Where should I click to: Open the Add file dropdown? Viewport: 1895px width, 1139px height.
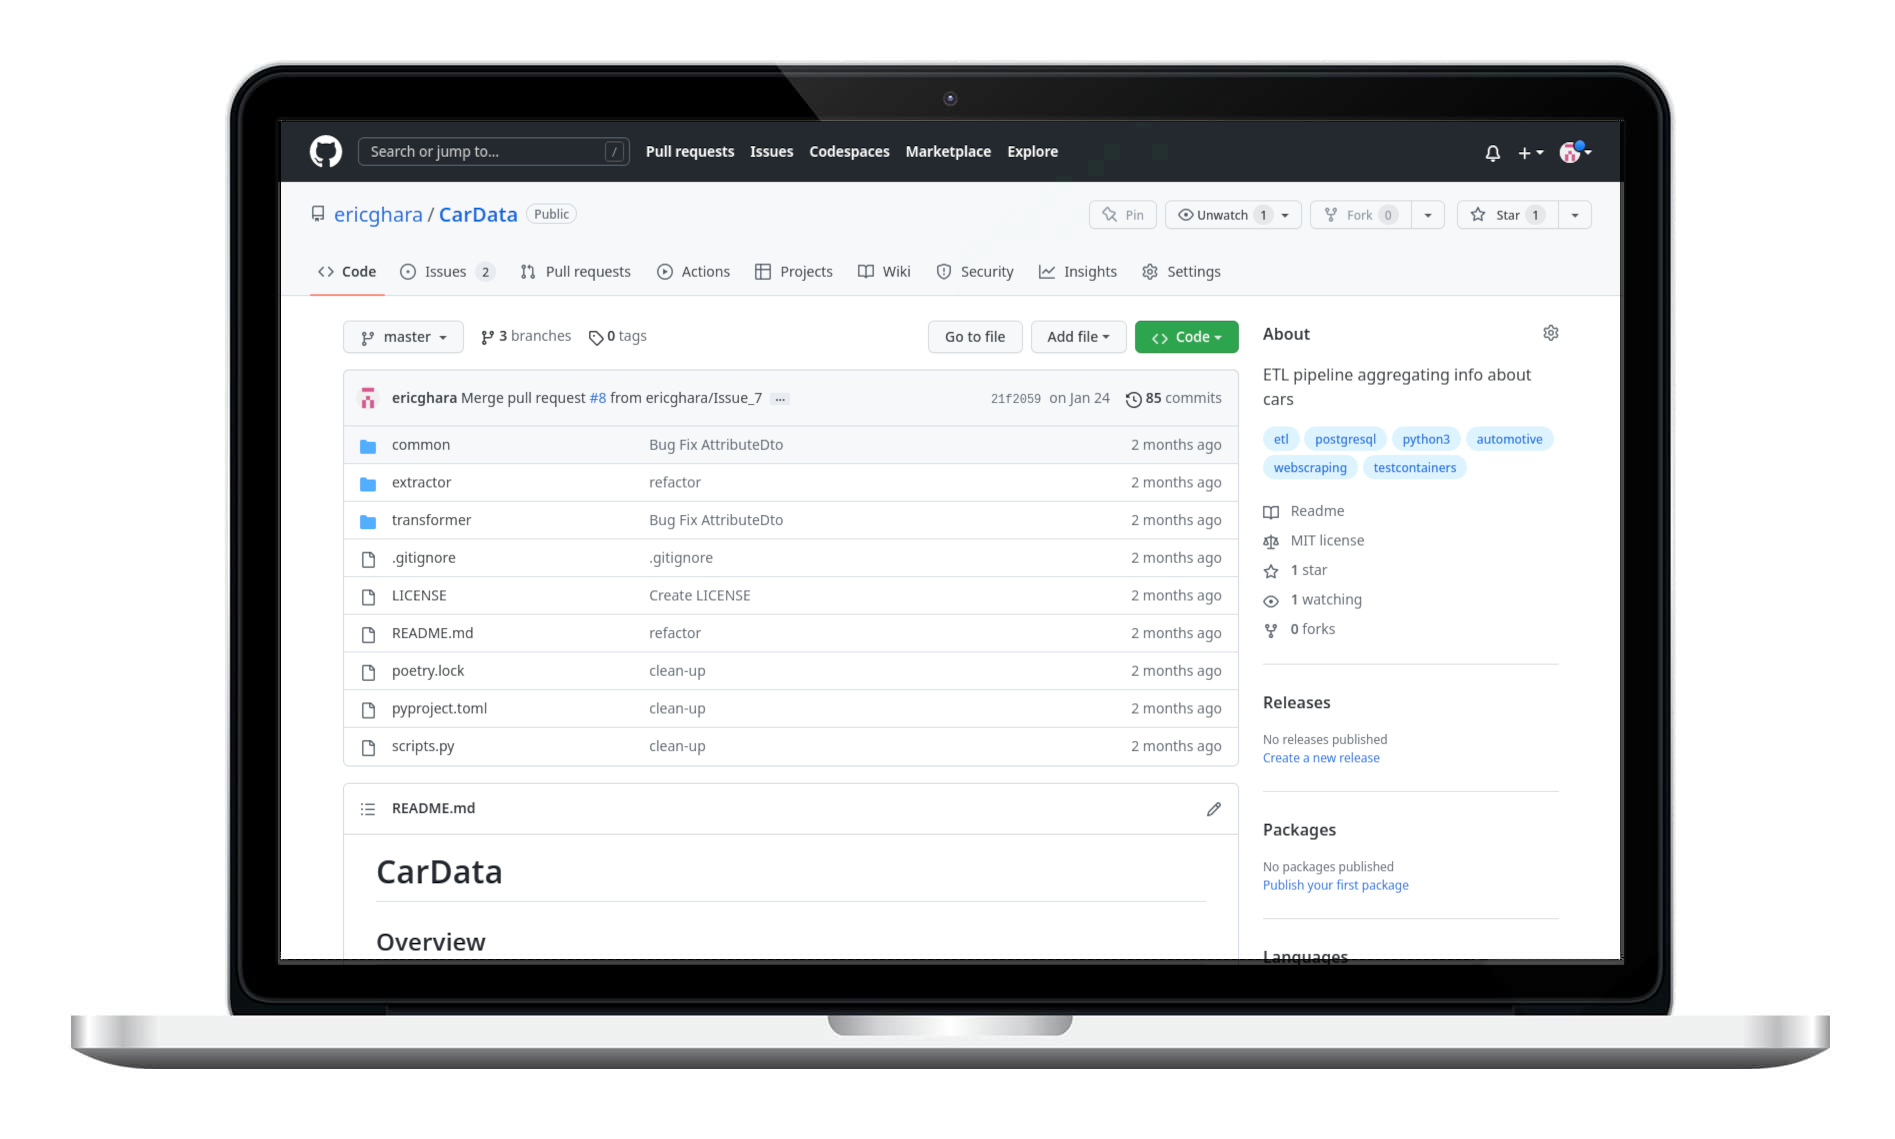click(x=1078, y=337)
